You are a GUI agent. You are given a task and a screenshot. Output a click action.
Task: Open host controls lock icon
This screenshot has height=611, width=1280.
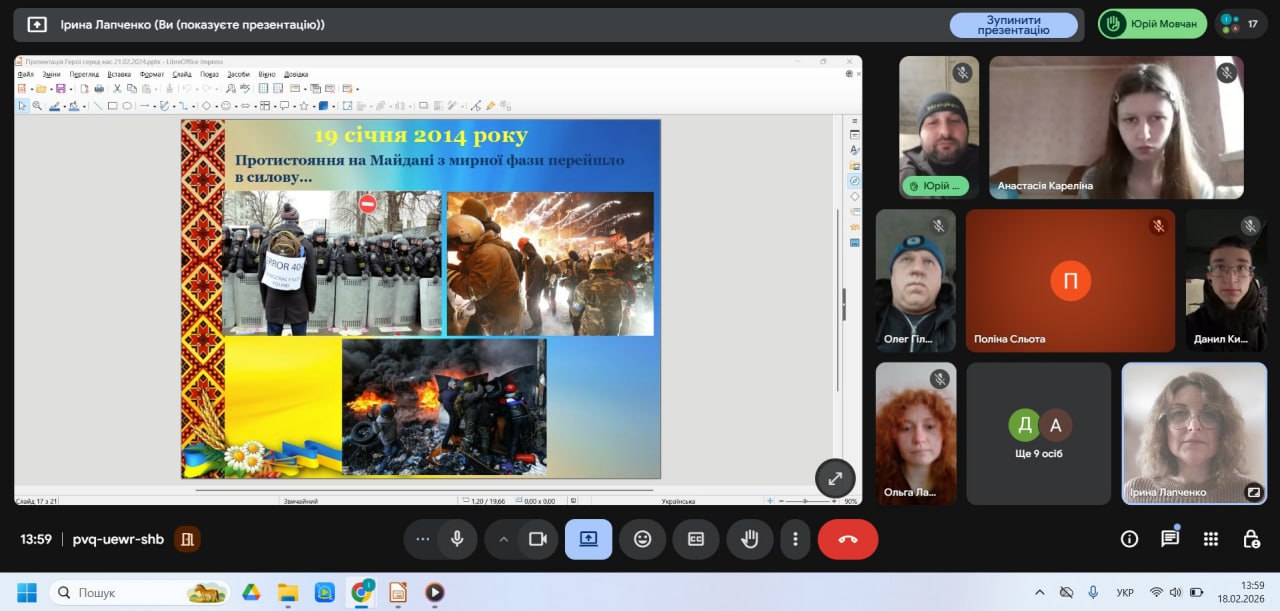click(1251, 539)
